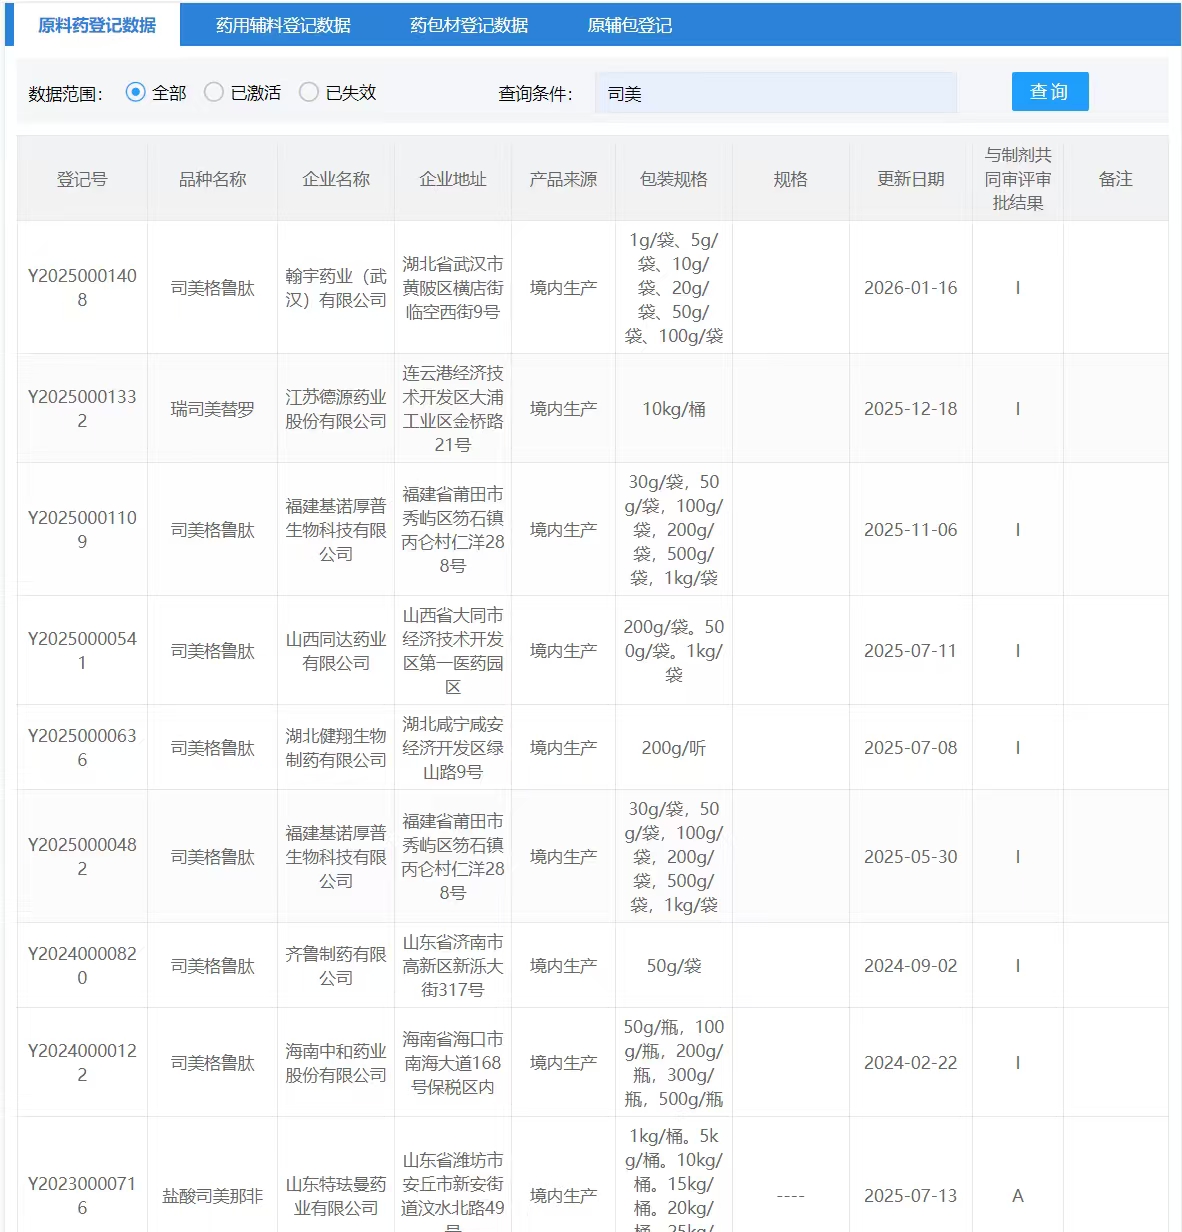Image resolution: width=1182 pixels, height=1232 pixels.
Task: Select the 已失效 radio button
Action: [x=309, y=92]
